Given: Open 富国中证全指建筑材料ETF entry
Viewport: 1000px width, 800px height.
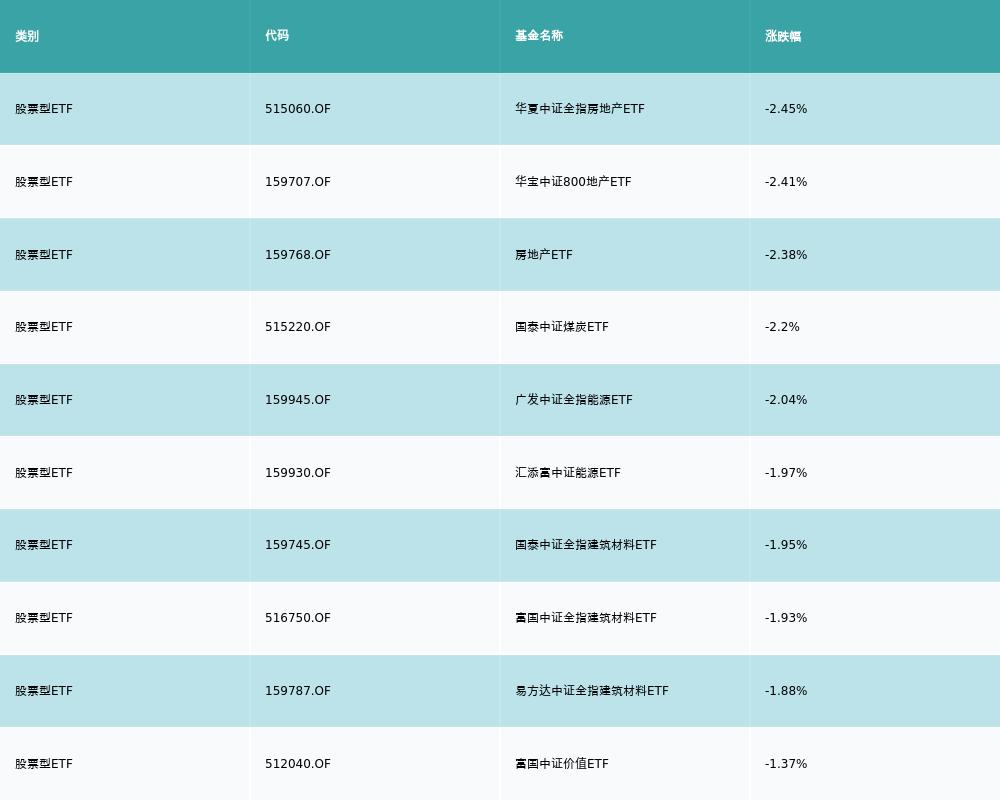Looking at the screenshot, I should point(586,618).
